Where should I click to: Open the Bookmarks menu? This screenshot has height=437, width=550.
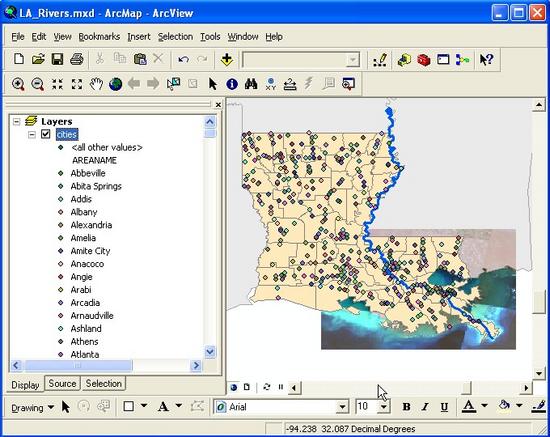point(99,36)
